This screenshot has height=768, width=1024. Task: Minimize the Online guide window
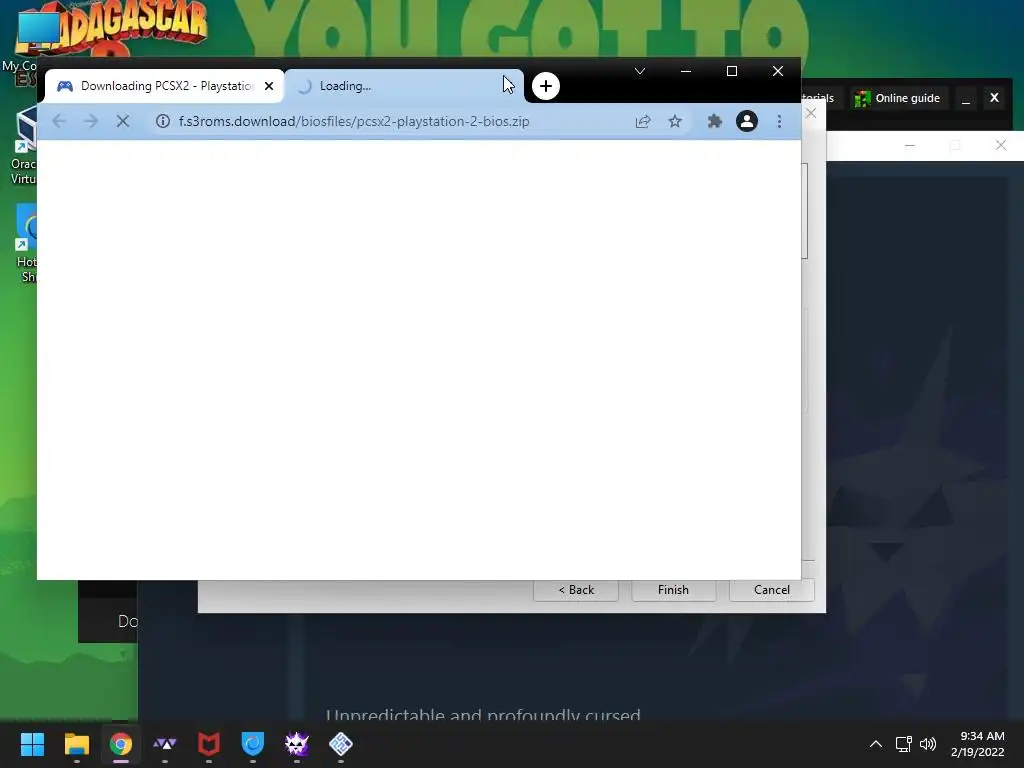(x=966, y=99)
